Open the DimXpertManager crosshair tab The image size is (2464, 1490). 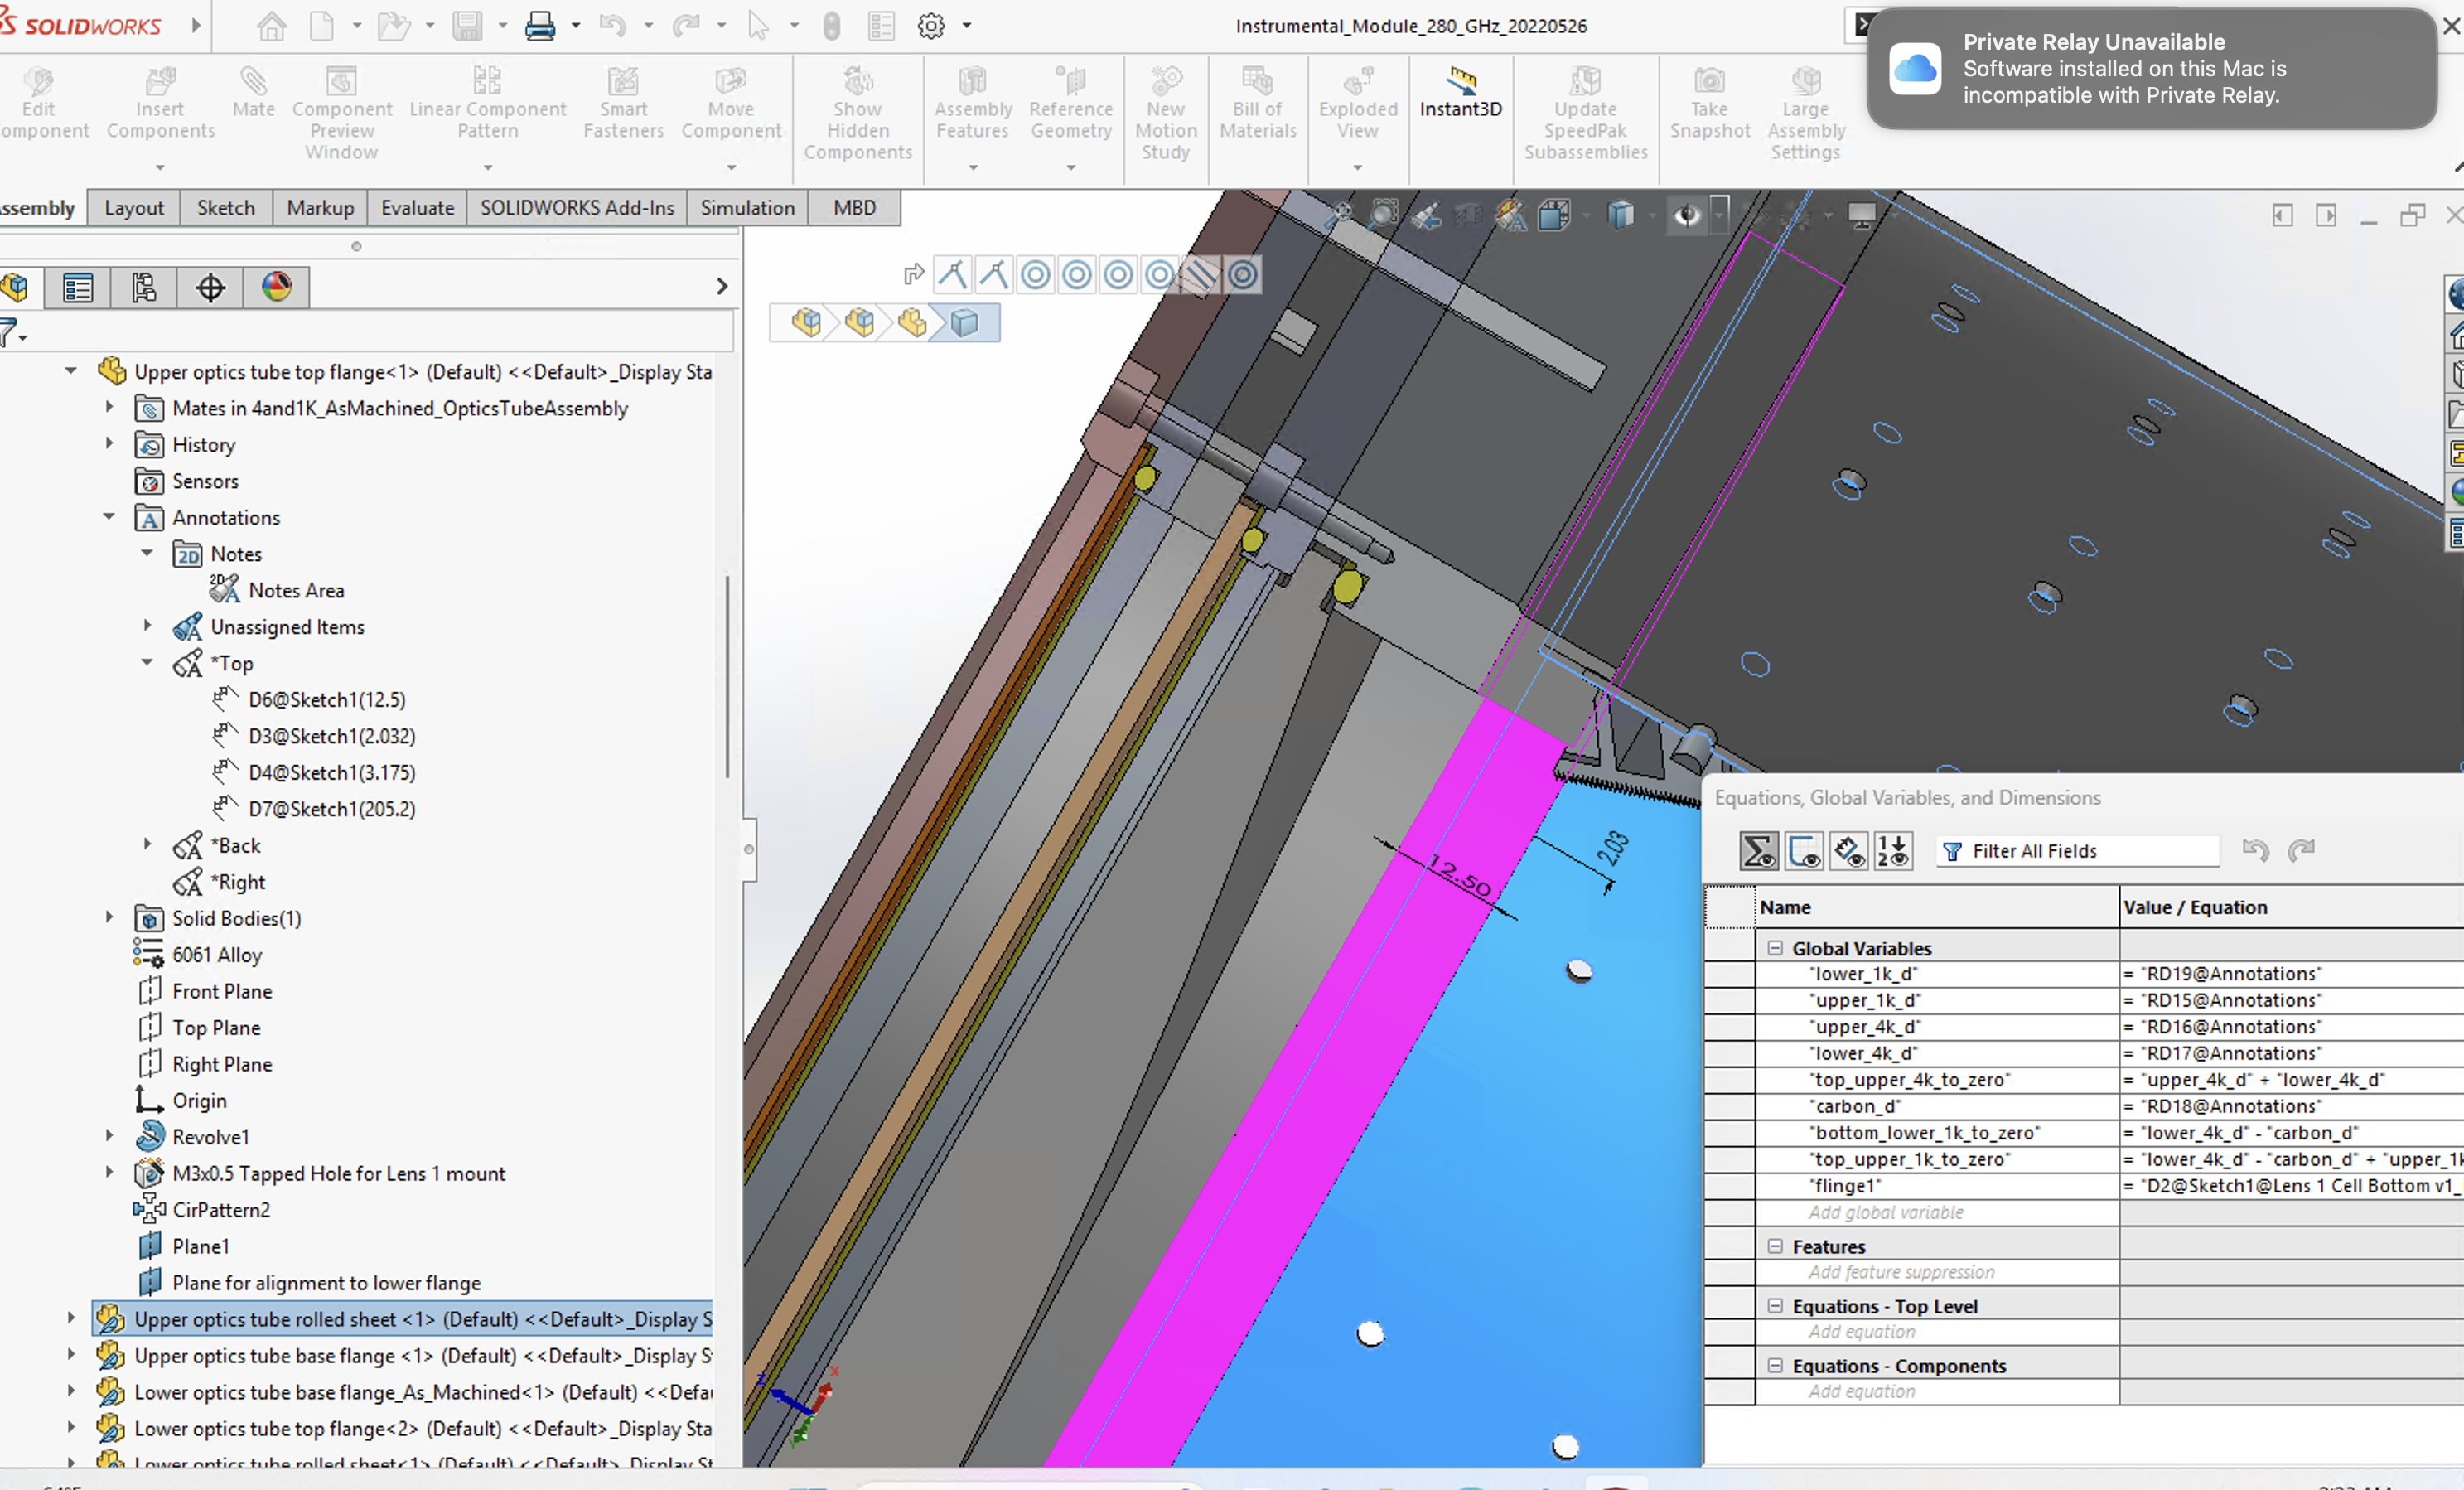click(x=210, y=288)
